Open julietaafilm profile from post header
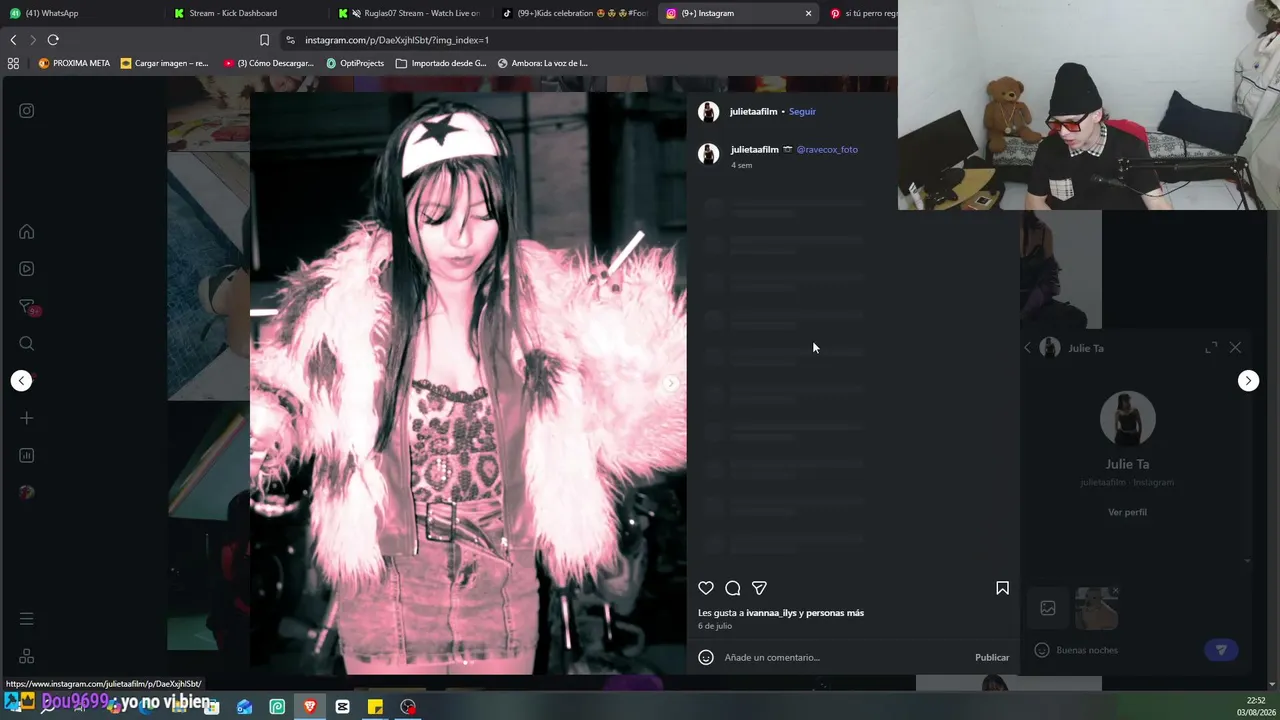 pos(753,112)
